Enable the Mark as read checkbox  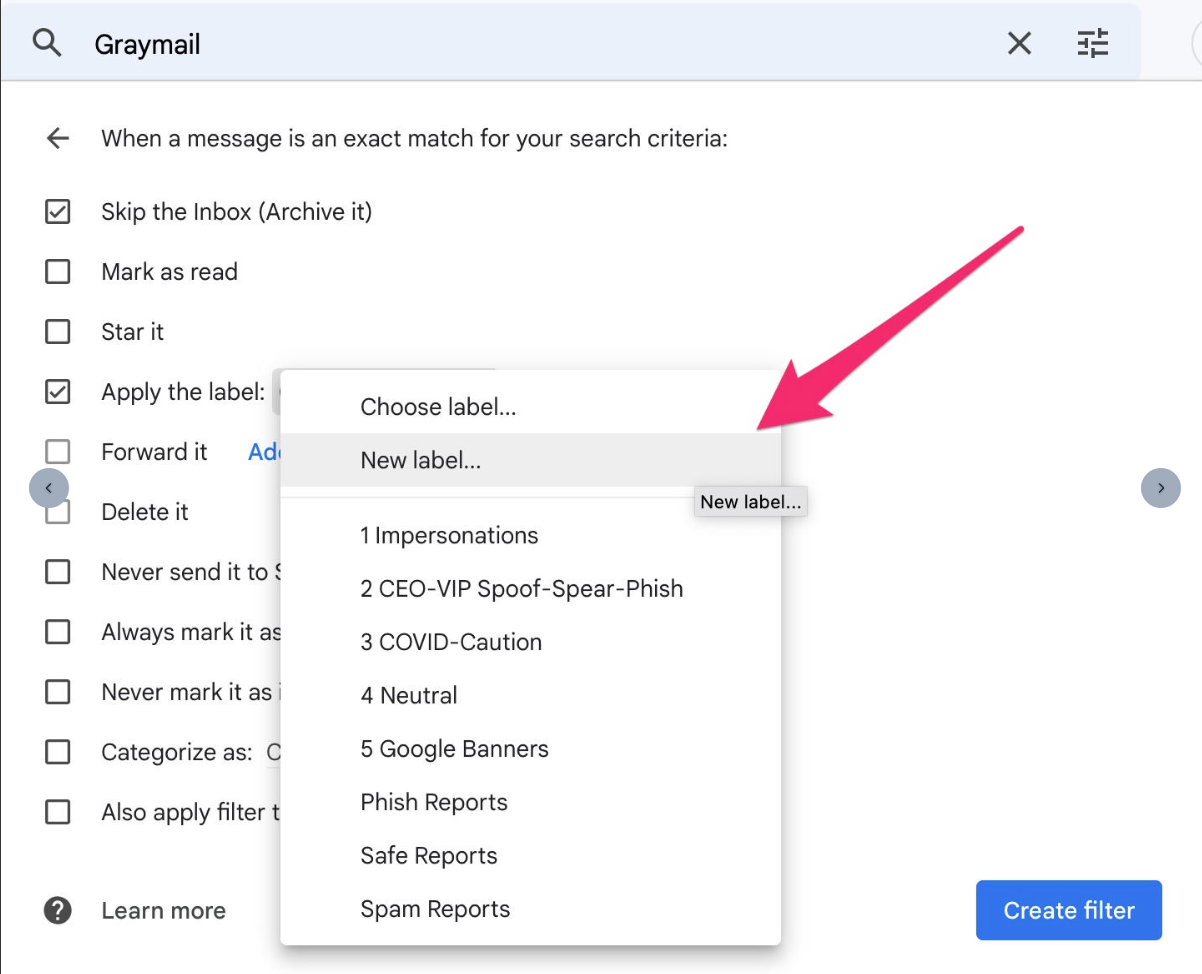[x=58, y=272]
